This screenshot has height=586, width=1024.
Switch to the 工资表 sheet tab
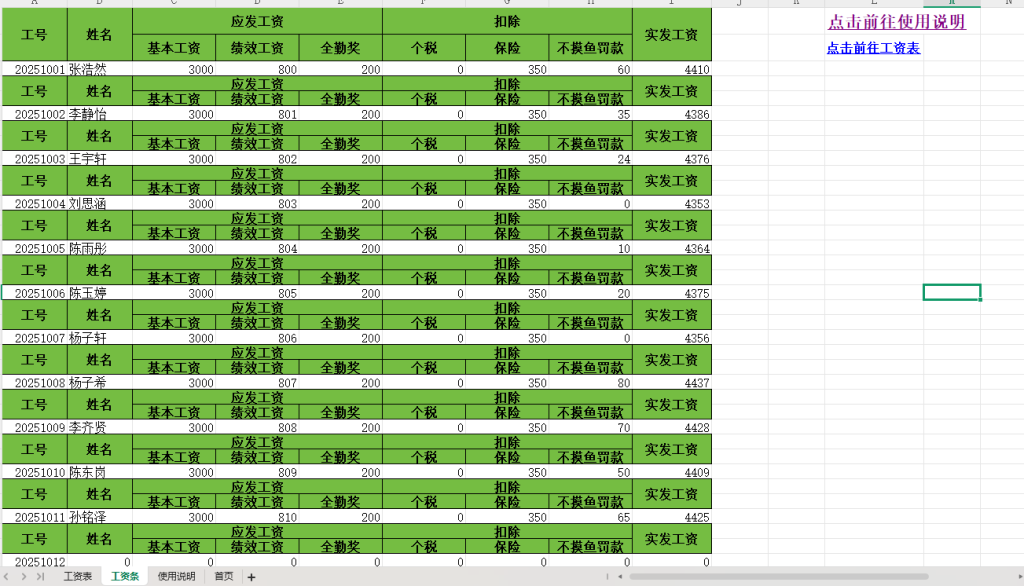(x=78, y=577)
